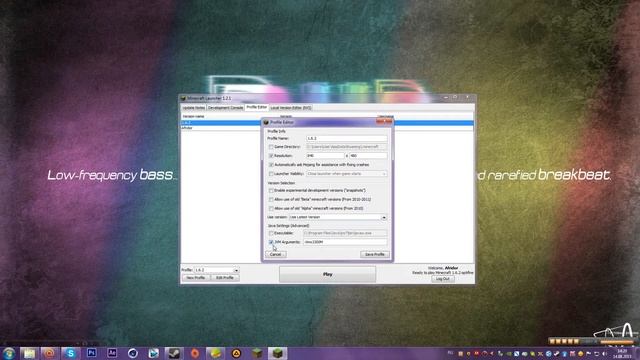640x360 pixels.
Task: Toggle the Resolution checkbox
Action: pyautogui.click(x=271, y=156)
